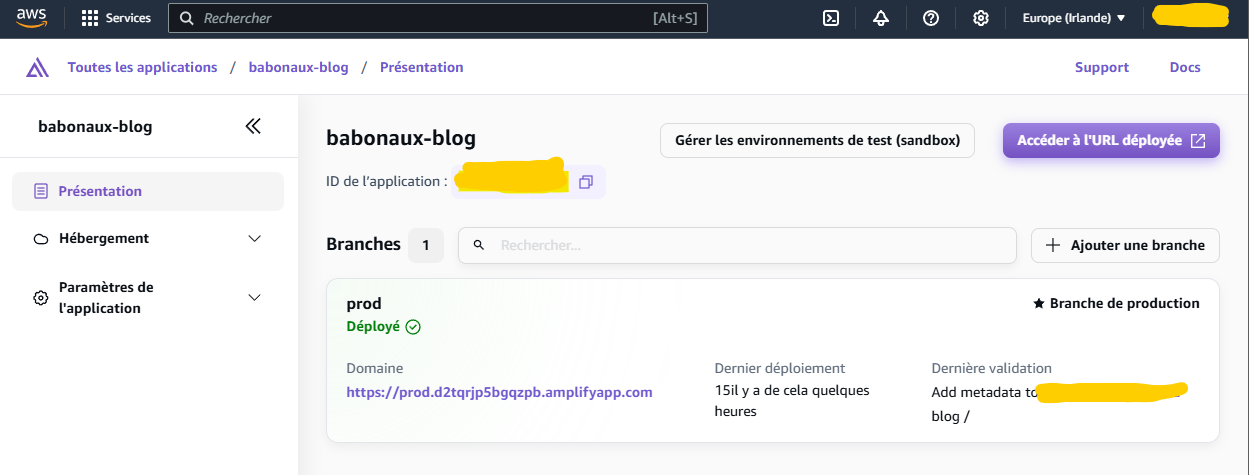Click the plus icon on Ajouter une branche
Viewport: 1249px width, 475px height.
(1053, 245)
